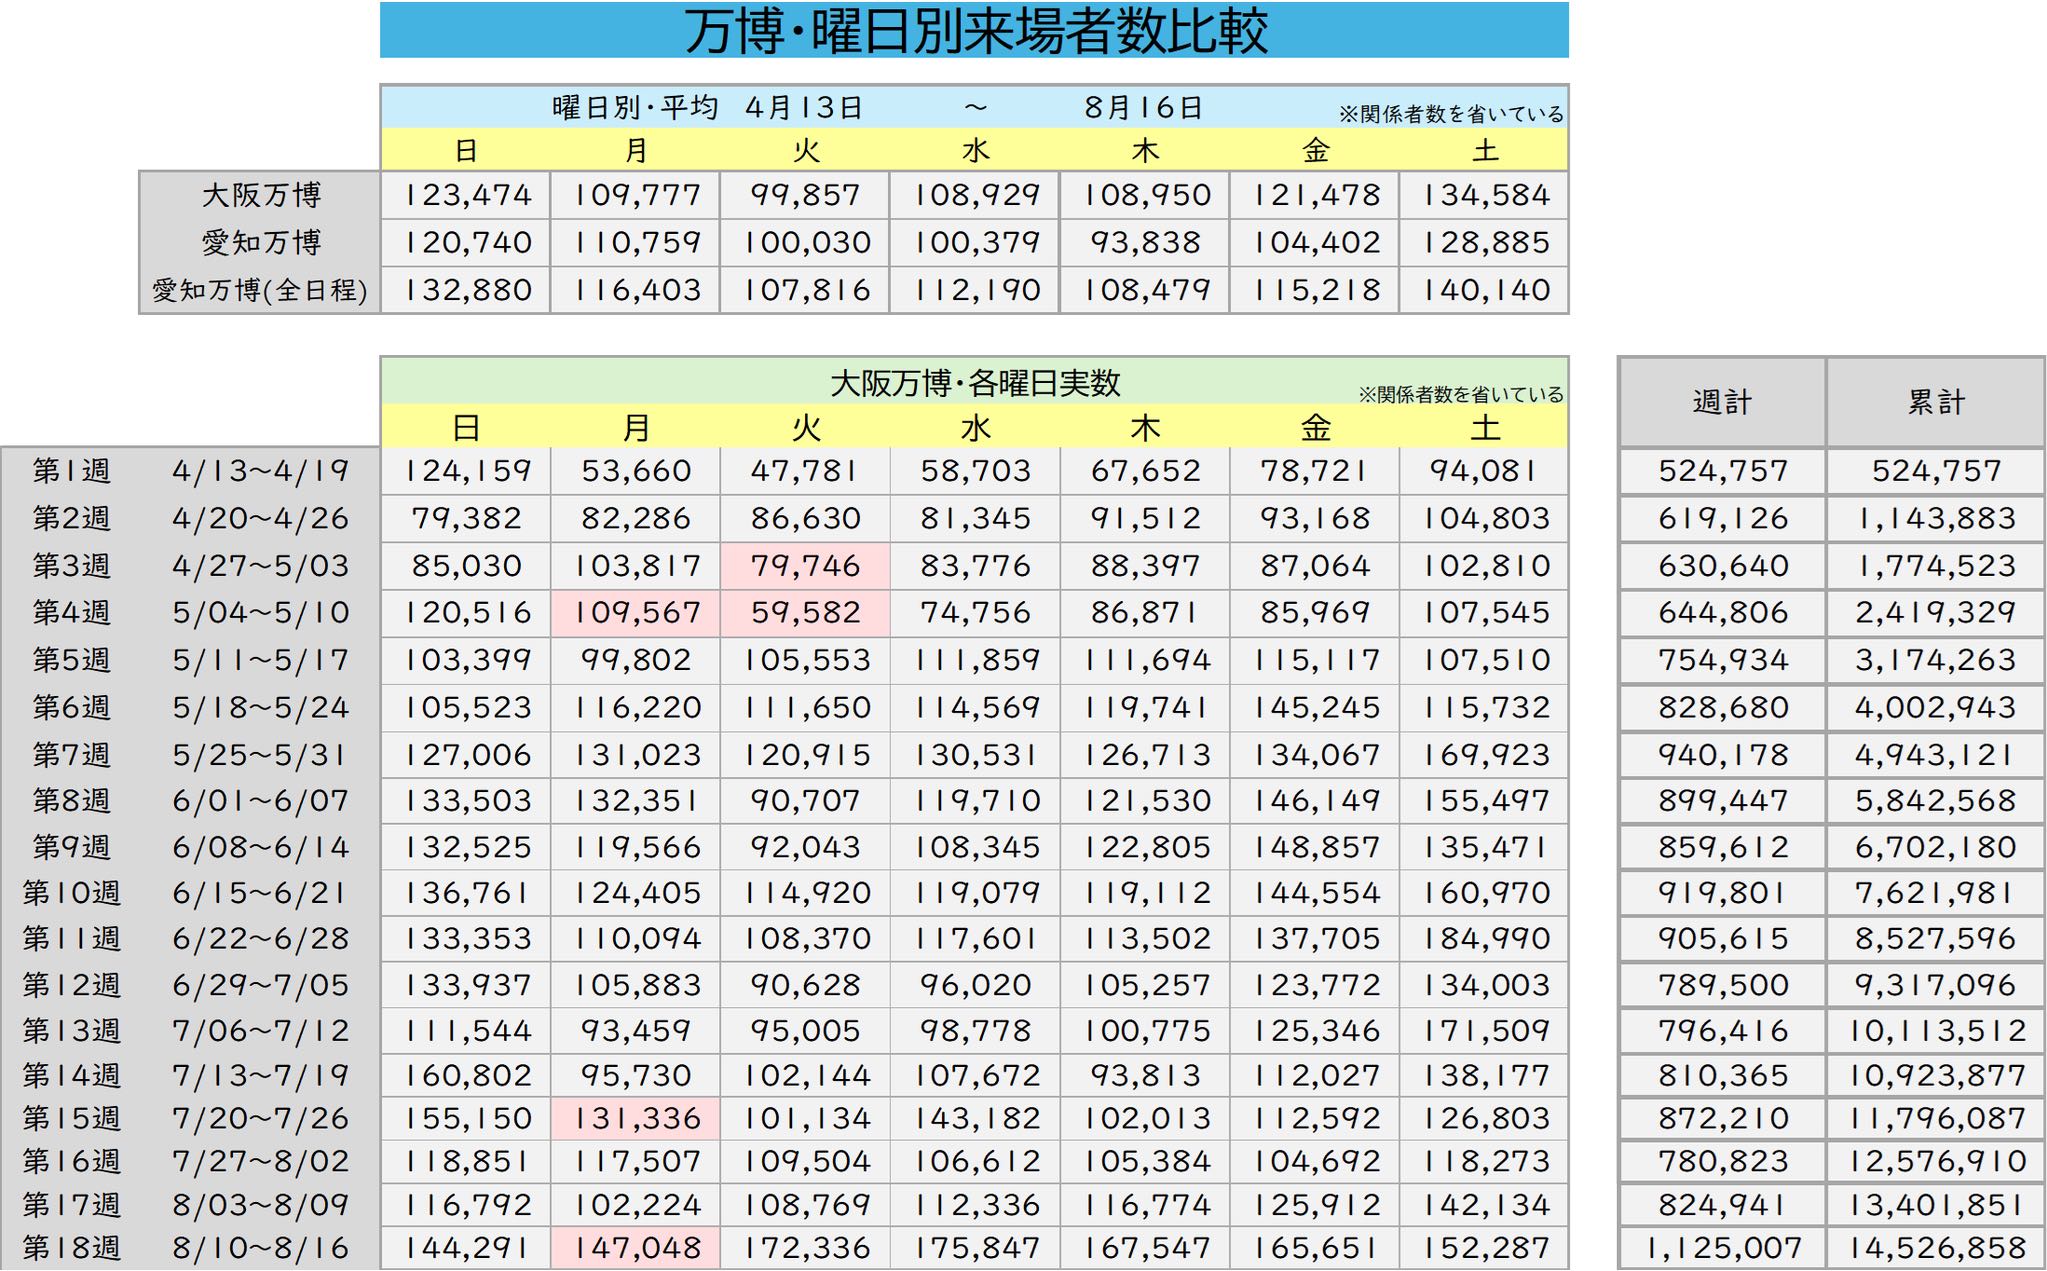The image size is (2047, 1271).
Task: Click Saturday cell 184,990 in week 11
Action: (x=1485, y=939)
